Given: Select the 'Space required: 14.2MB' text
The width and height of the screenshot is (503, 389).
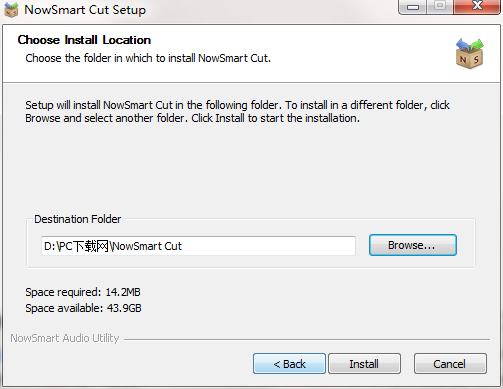Looking at the screenshot, I should [83, 292].
